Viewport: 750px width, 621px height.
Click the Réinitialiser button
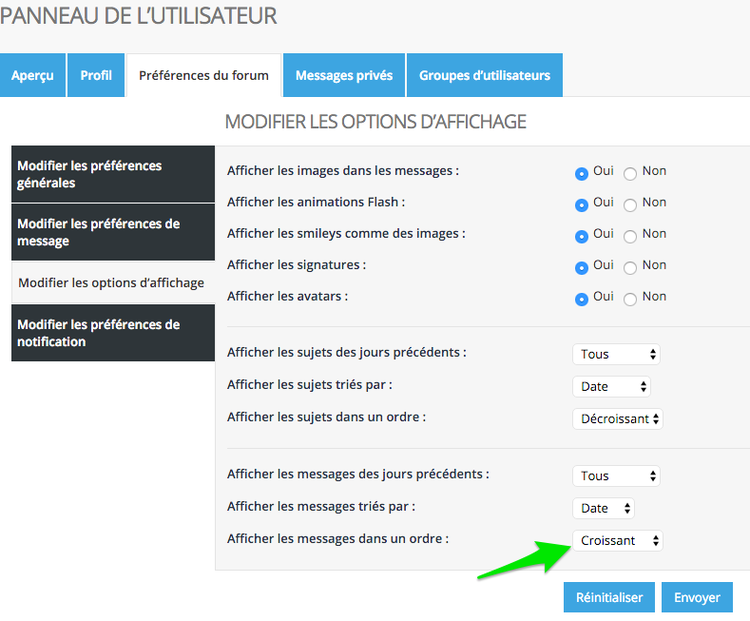609,597
